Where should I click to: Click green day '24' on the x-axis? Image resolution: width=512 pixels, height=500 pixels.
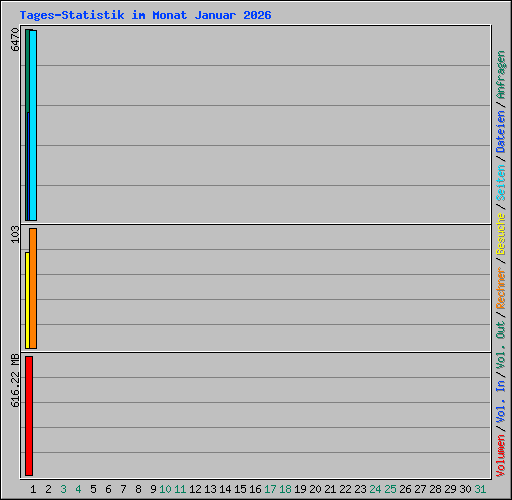[x=375, y=489]
